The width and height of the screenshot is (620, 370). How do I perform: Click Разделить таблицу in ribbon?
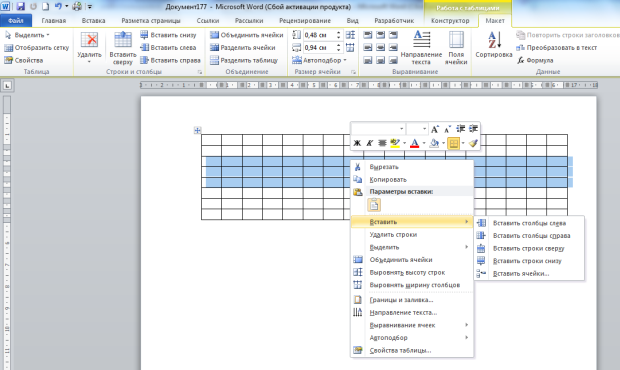pyautogui.click(x=244, y=60)
